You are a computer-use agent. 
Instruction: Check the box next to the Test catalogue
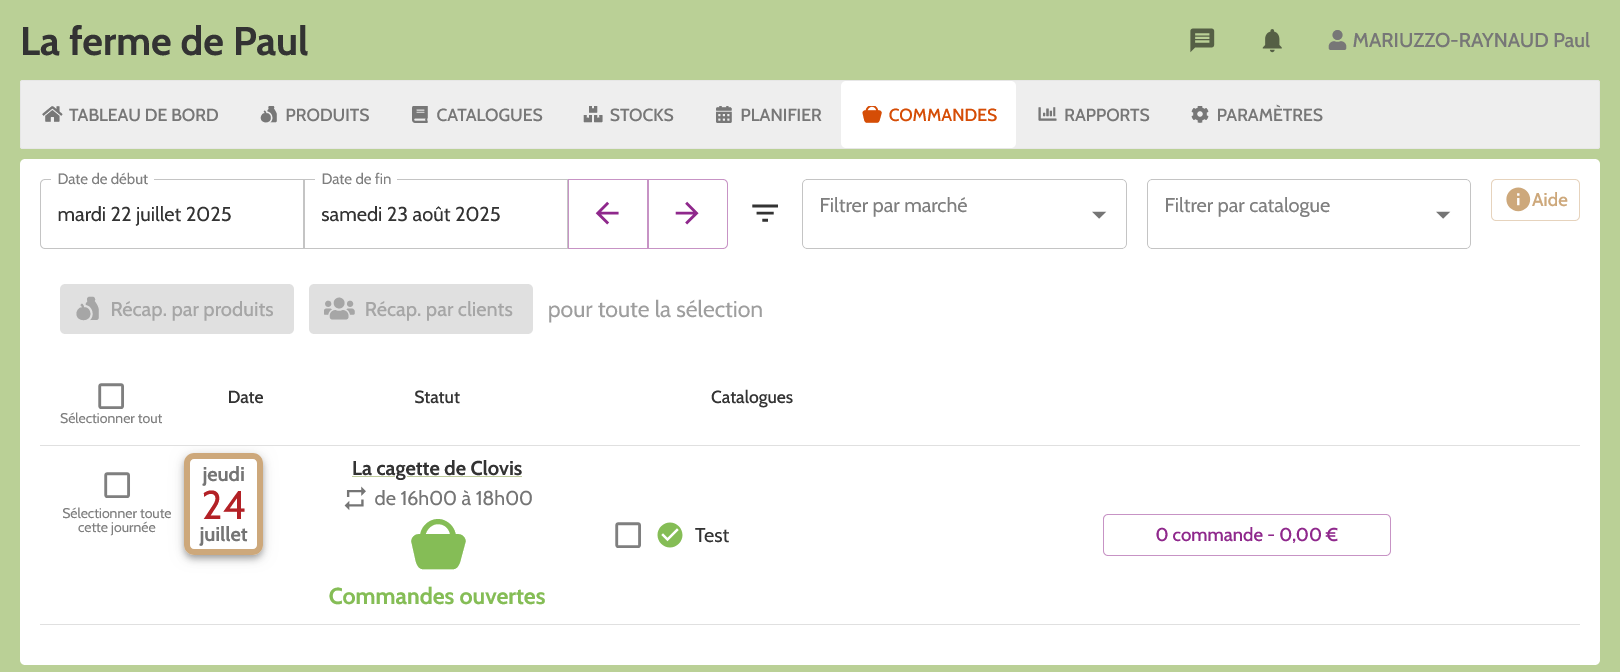click(628, 535)
